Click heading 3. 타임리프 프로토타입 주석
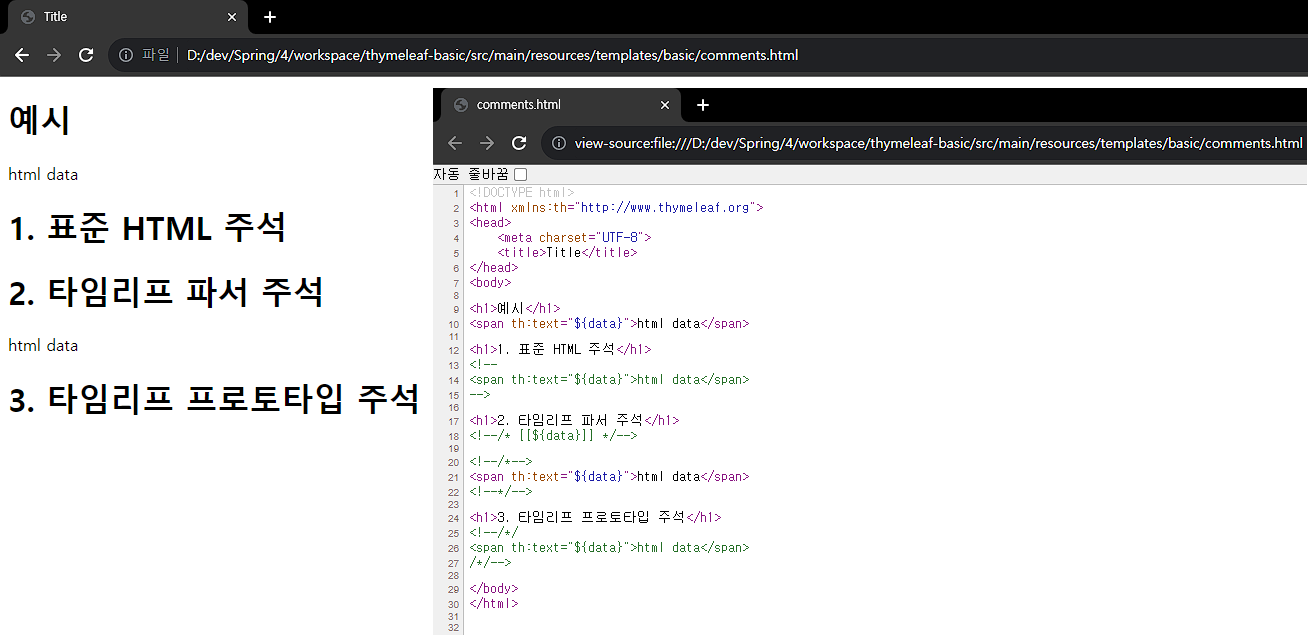Screen dimensions: 1308x635 (214, 399)
